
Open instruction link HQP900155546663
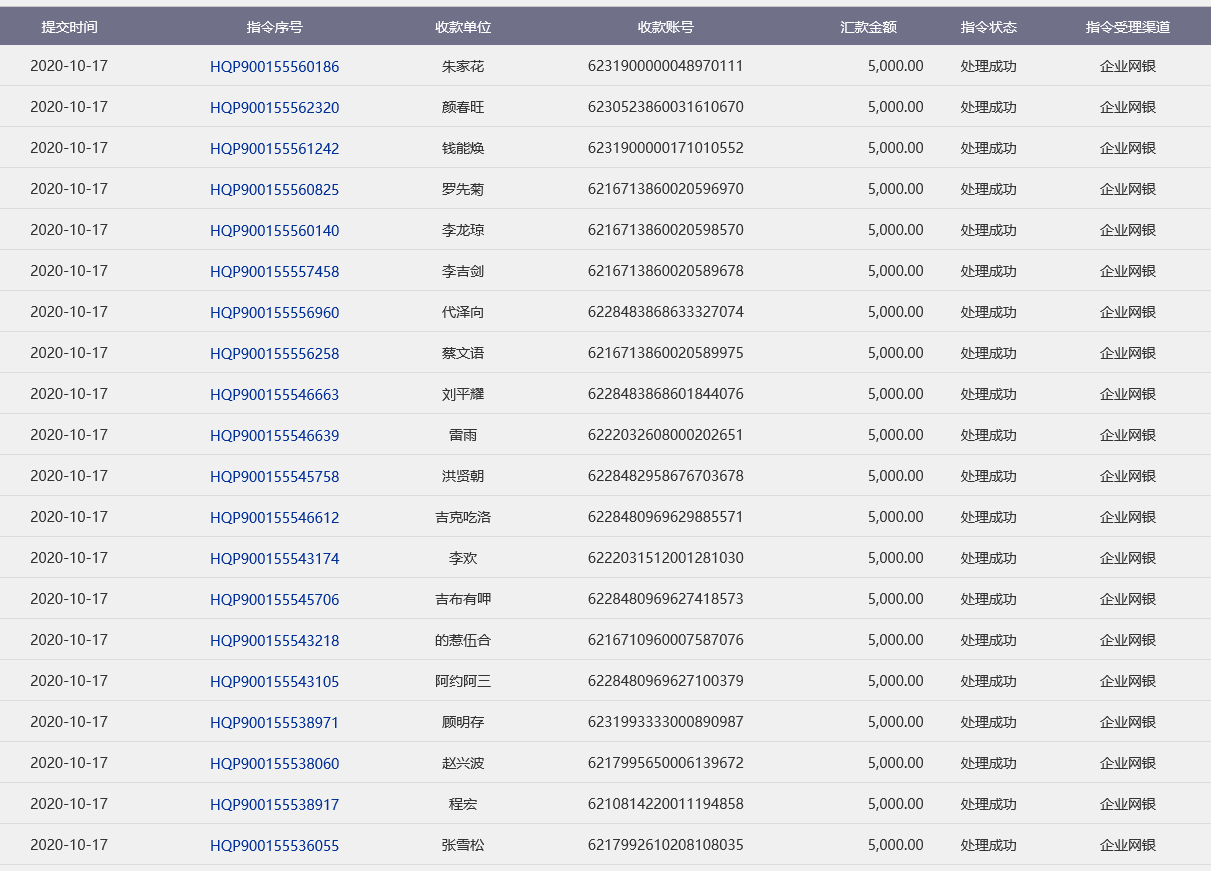point(274,395)
